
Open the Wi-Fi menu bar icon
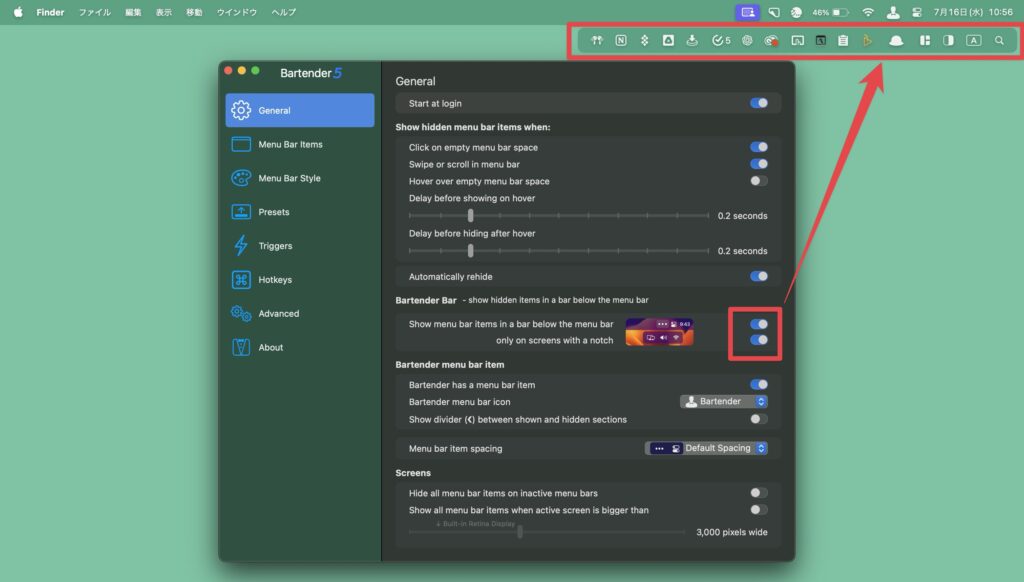[868, 12]
